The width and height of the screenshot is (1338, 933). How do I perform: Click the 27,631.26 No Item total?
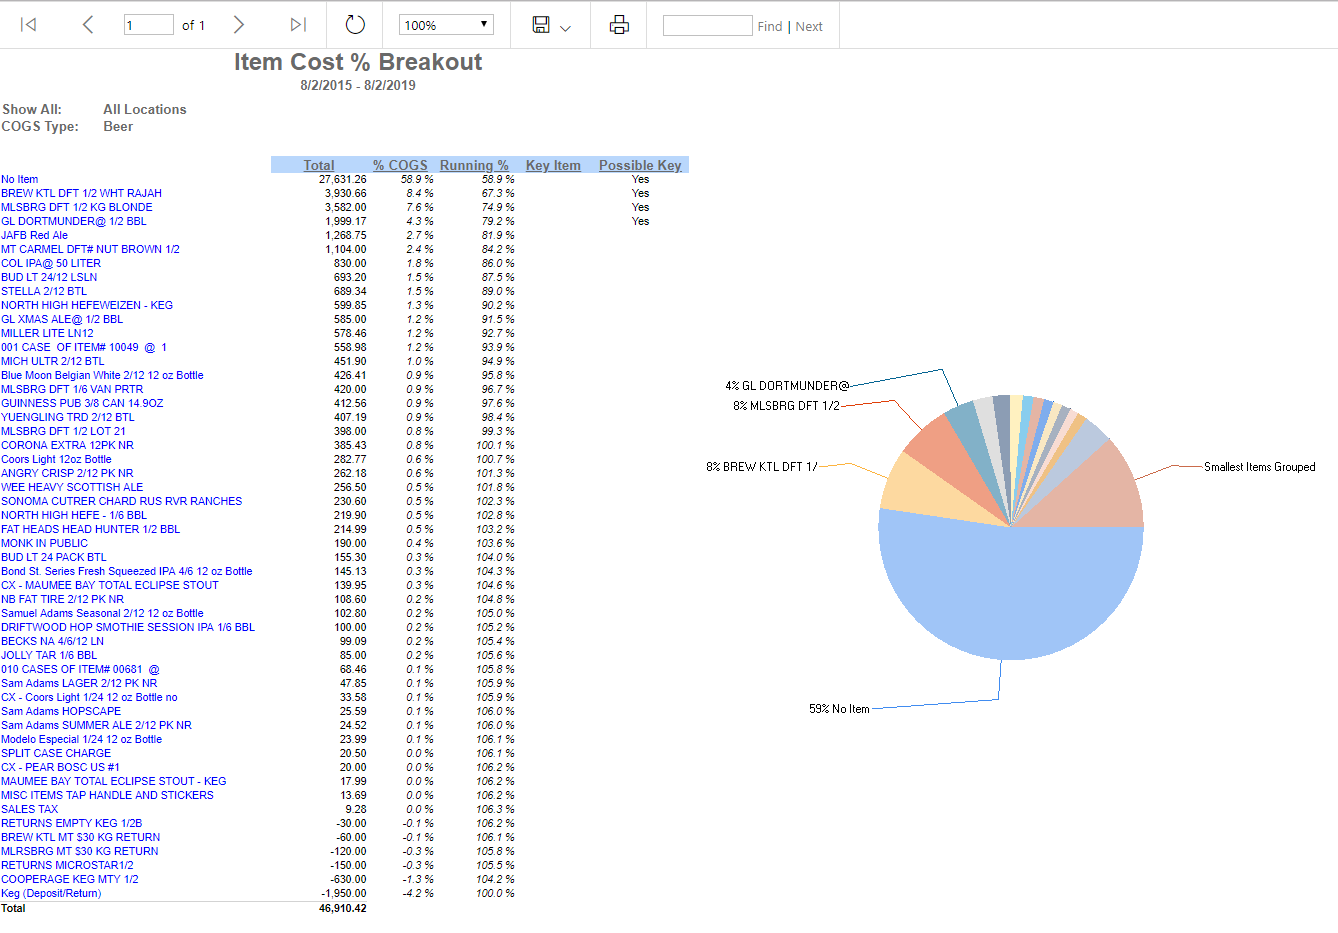pos(343,180)
